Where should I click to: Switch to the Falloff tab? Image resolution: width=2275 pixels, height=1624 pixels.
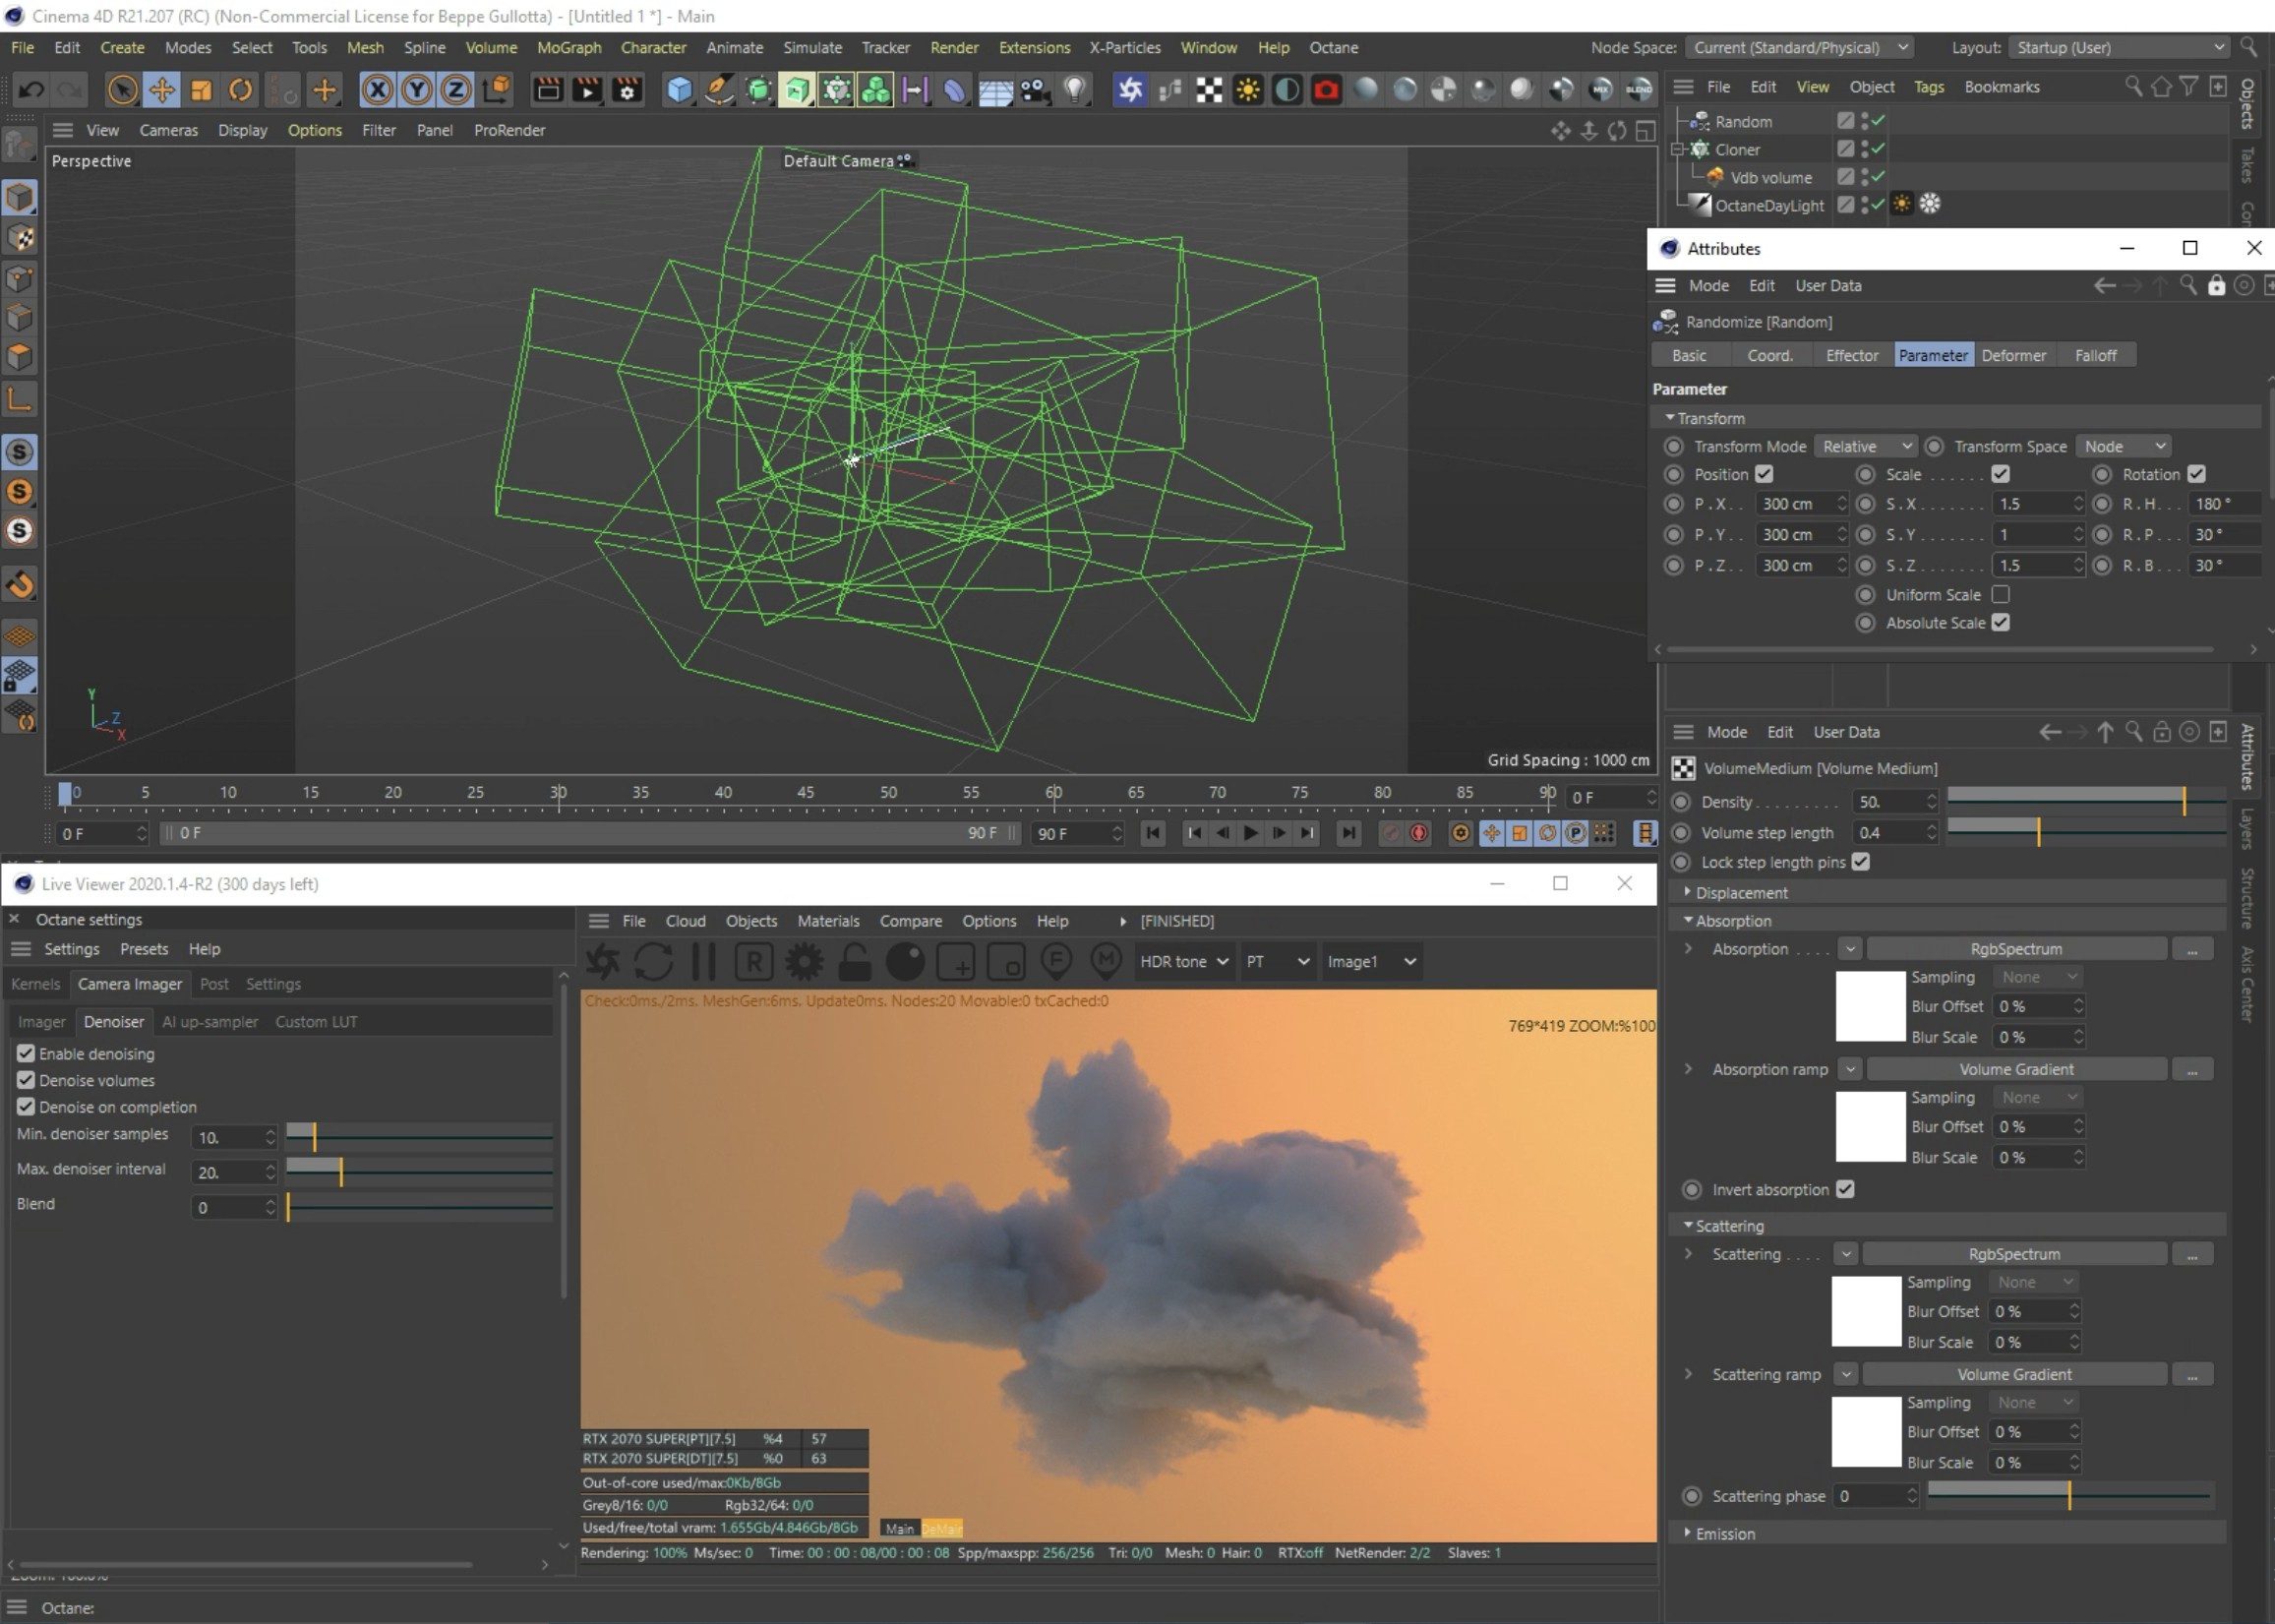[x=2094, y=355]
